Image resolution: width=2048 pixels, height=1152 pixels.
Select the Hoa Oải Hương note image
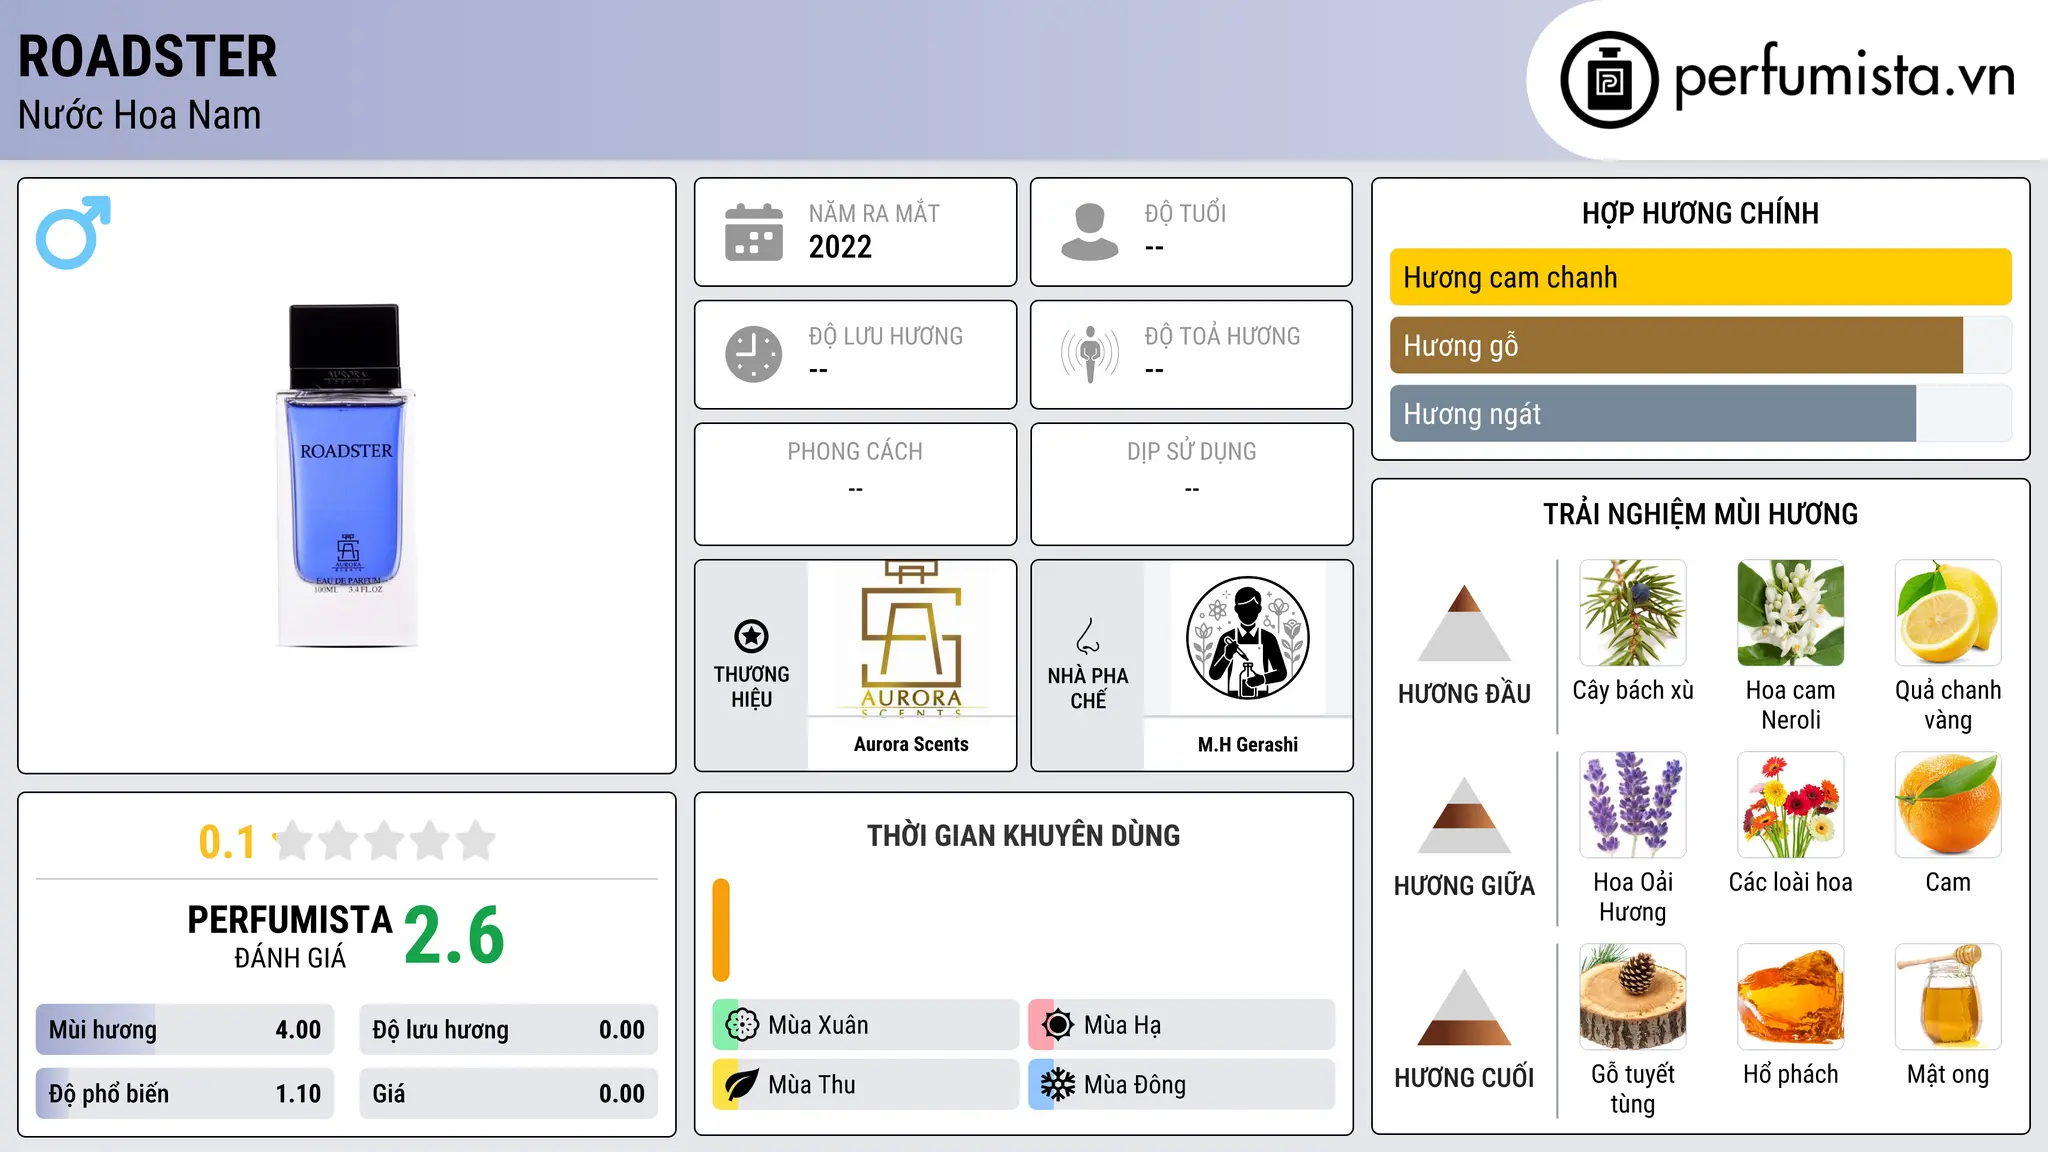(x=1633, y=805)
